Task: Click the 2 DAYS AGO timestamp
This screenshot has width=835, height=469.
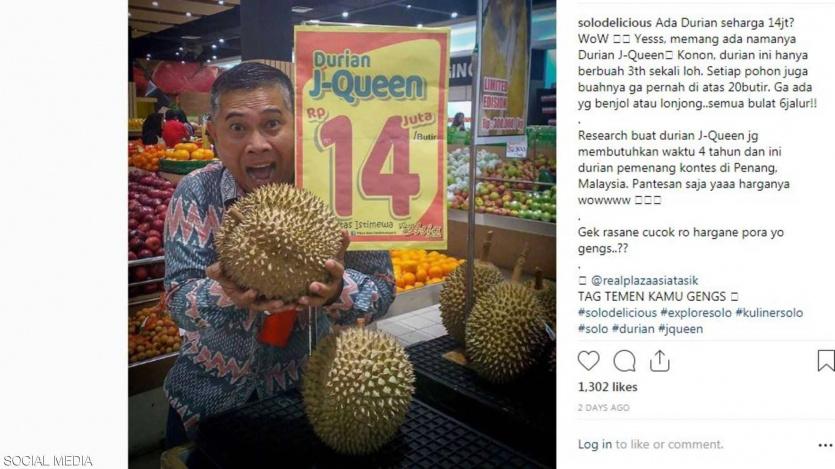Action: (x=604, y=408)
